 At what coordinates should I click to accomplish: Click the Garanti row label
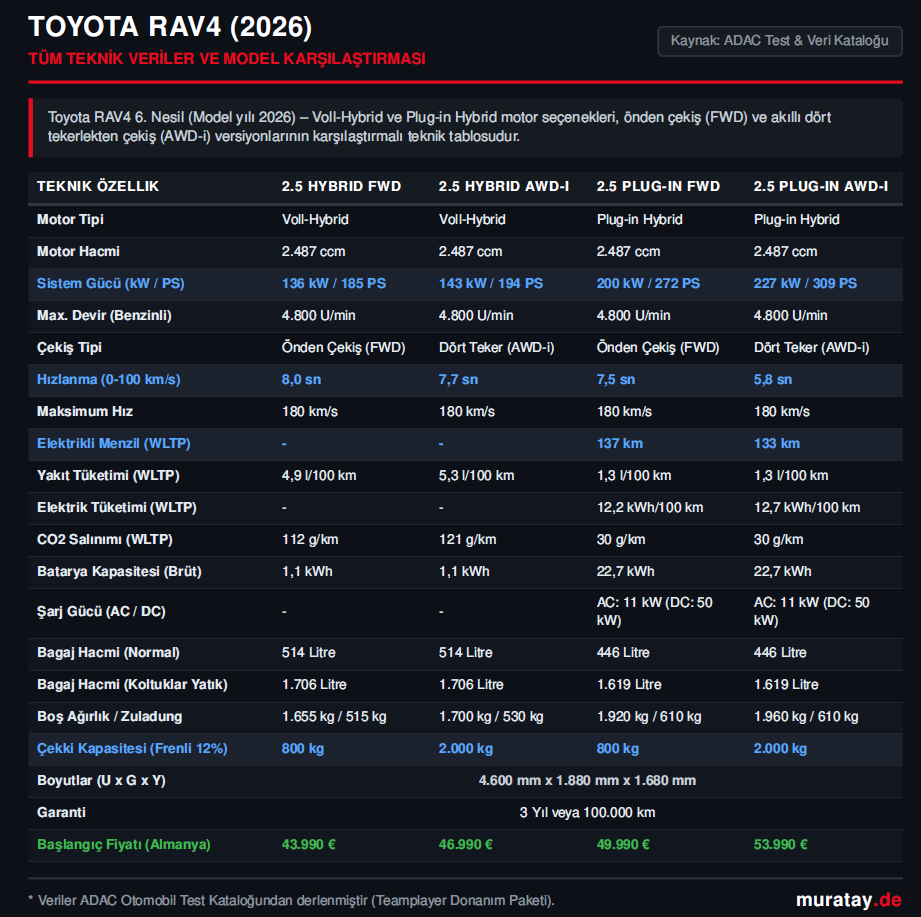pyautogui.click(x=61, y=812)
